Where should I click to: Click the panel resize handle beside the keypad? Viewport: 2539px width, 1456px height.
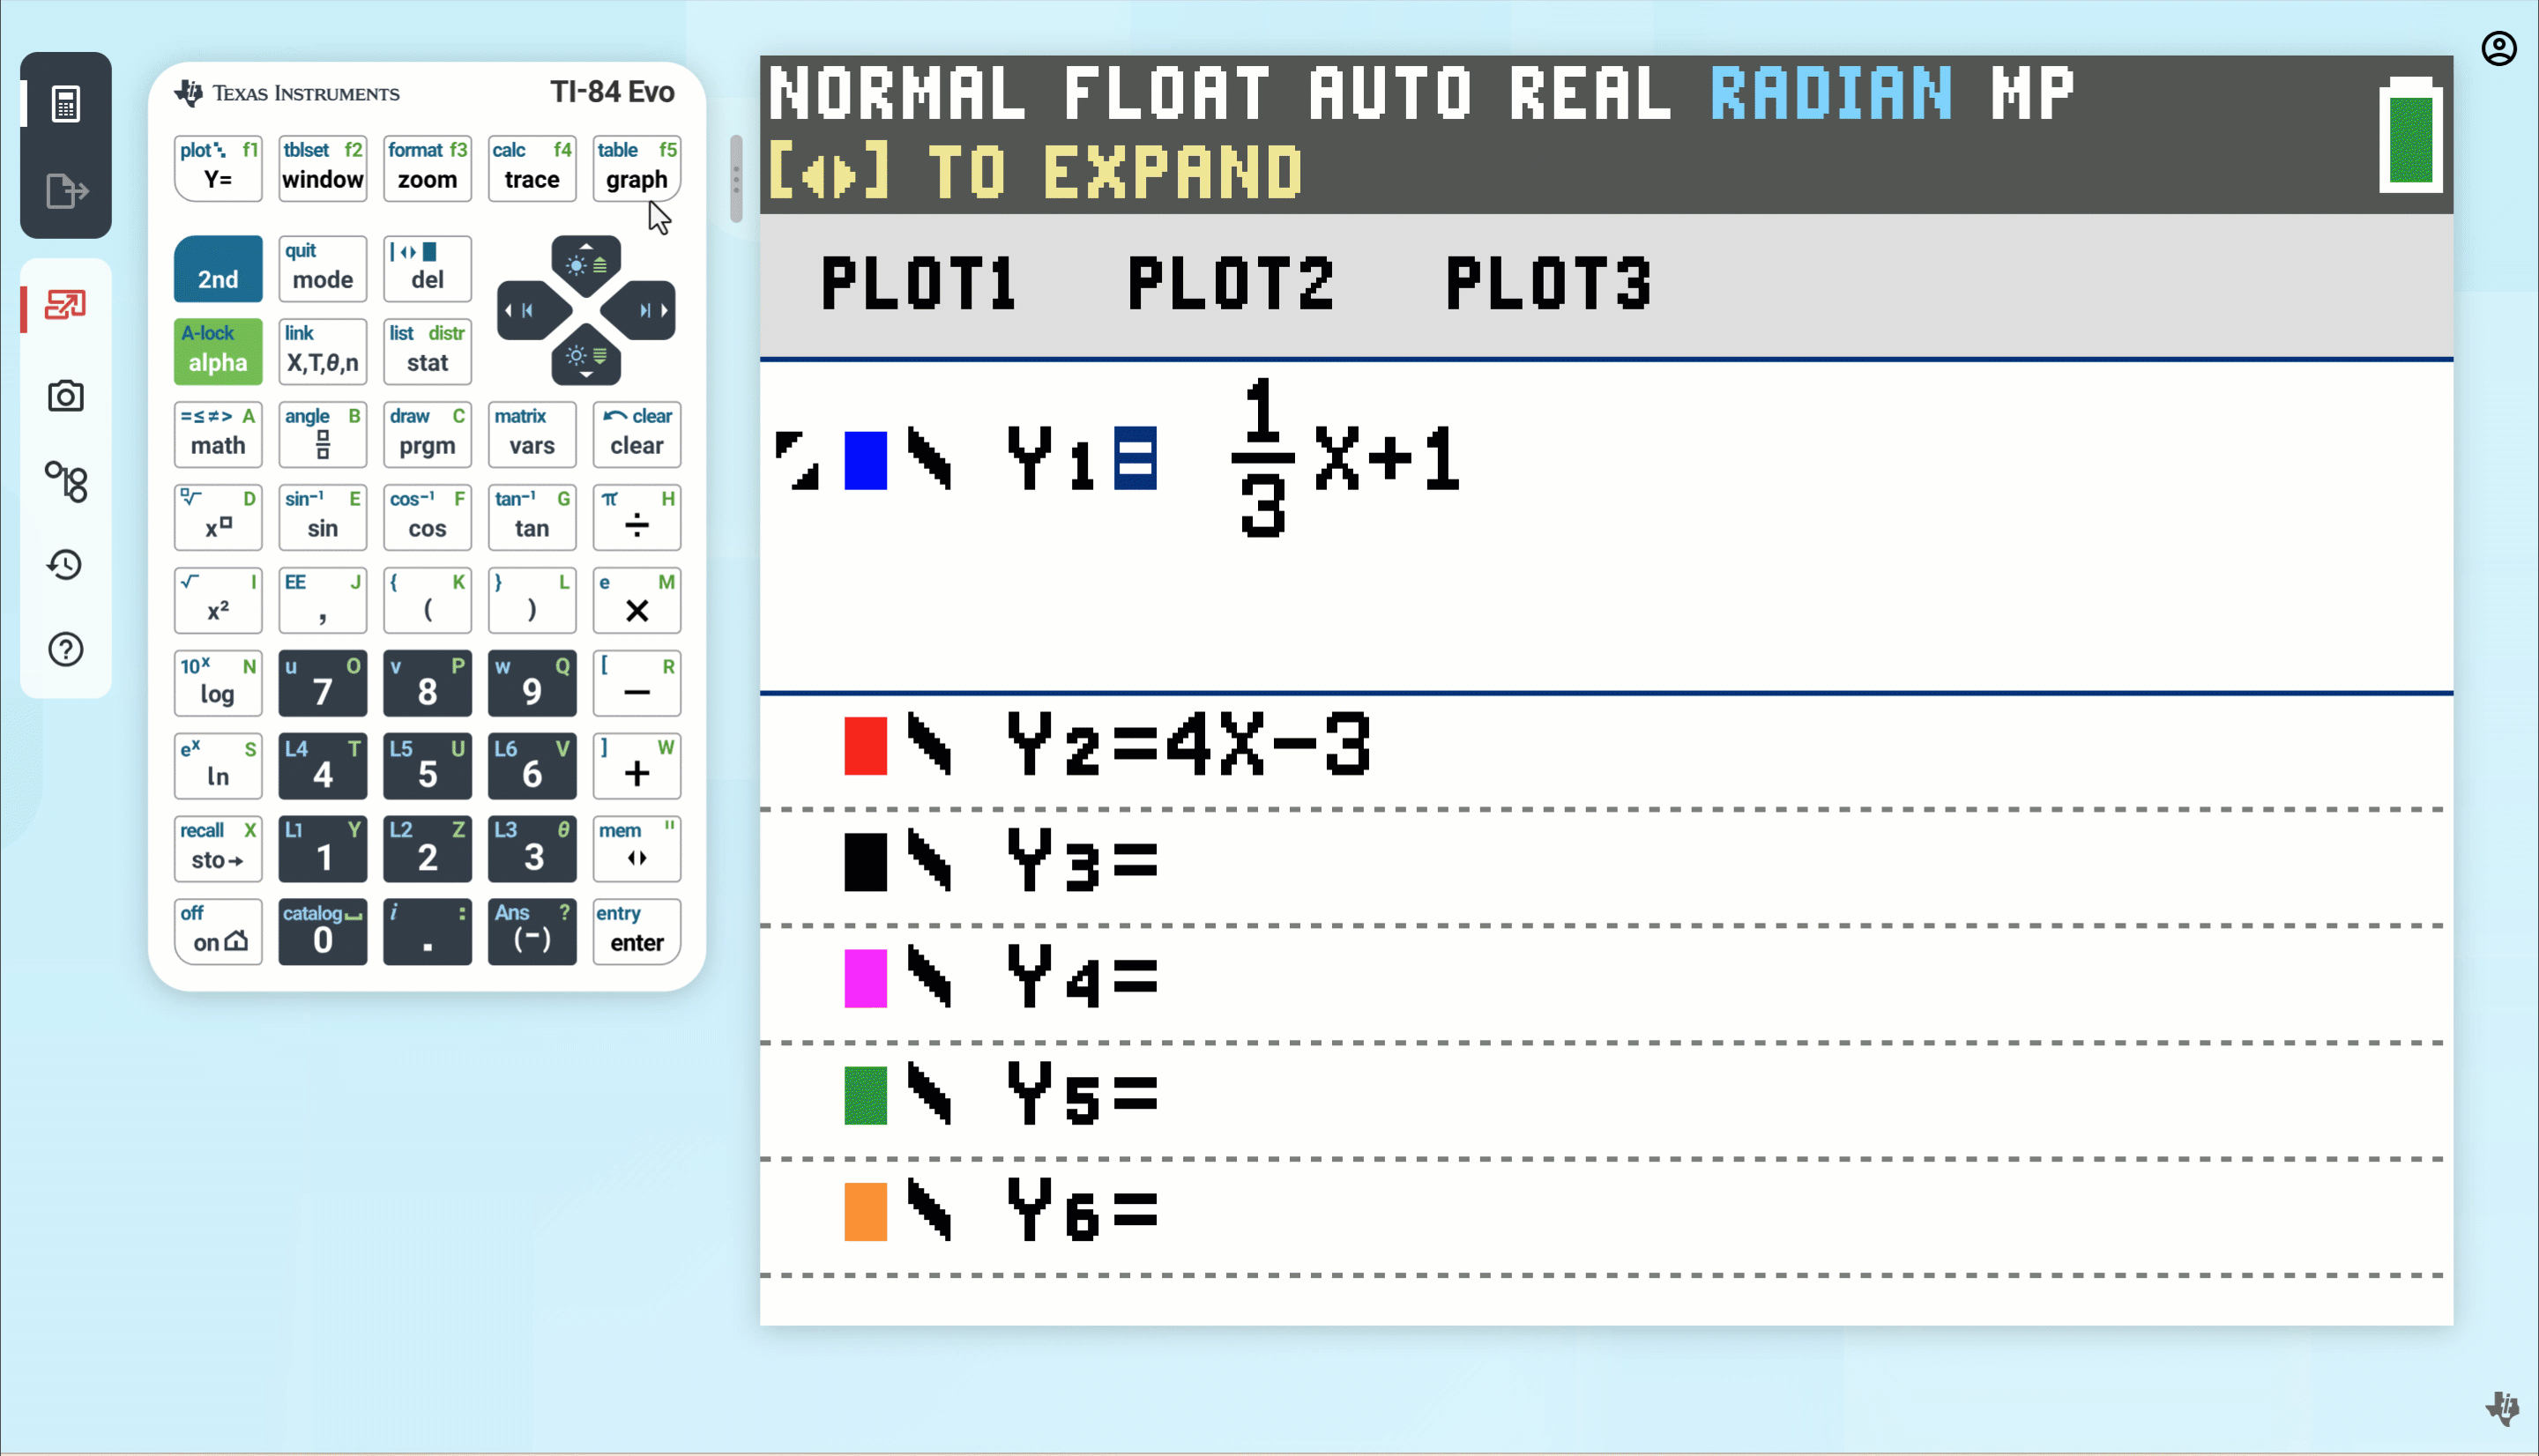click(736, 179)
